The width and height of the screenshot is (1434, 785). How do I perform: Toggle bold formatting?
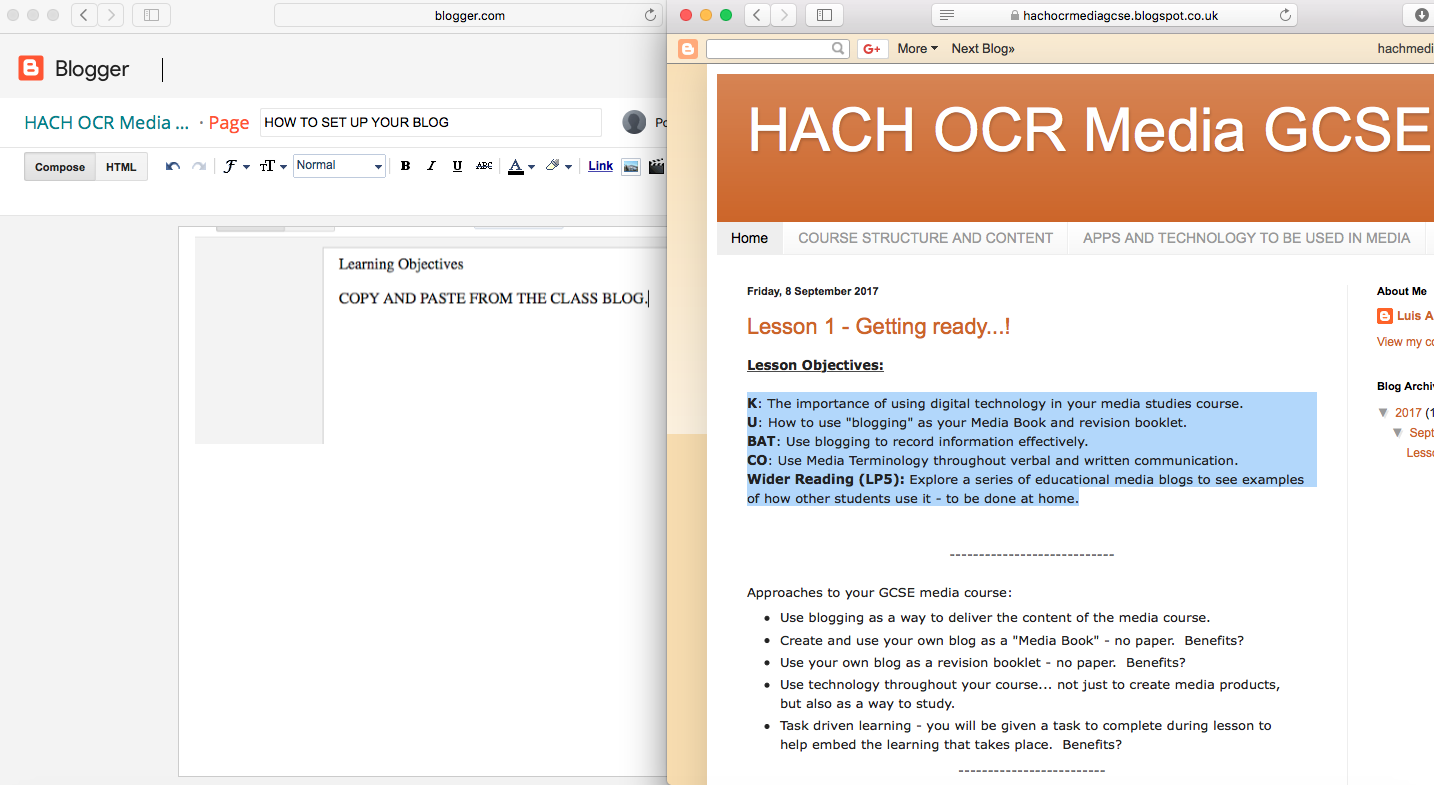coord(405,166)
